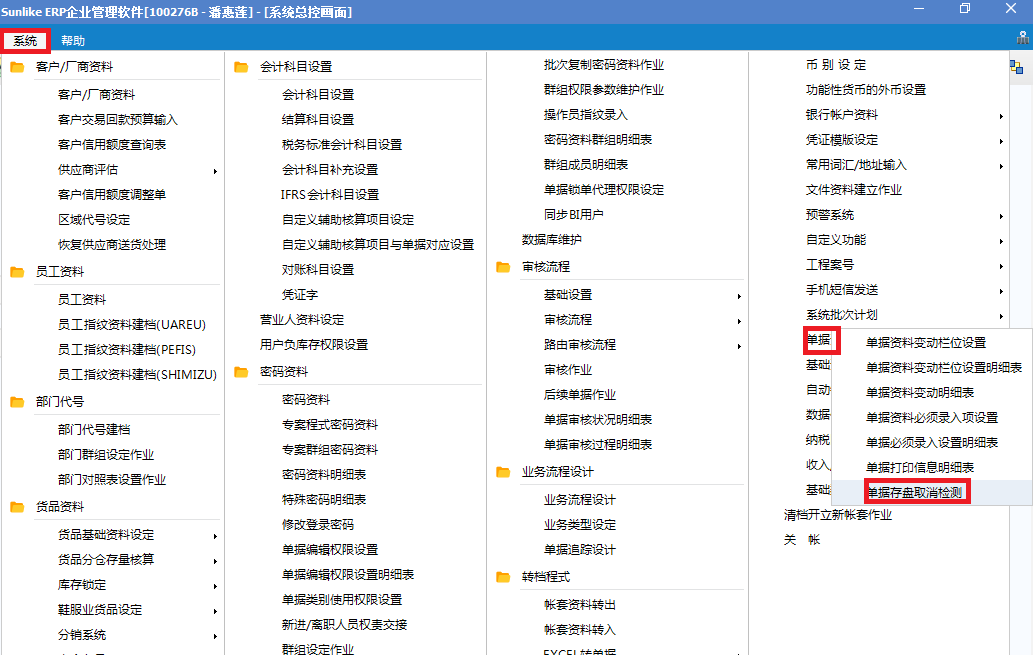
Task: Open 帐套资料转出
Action: click(579, 604)
